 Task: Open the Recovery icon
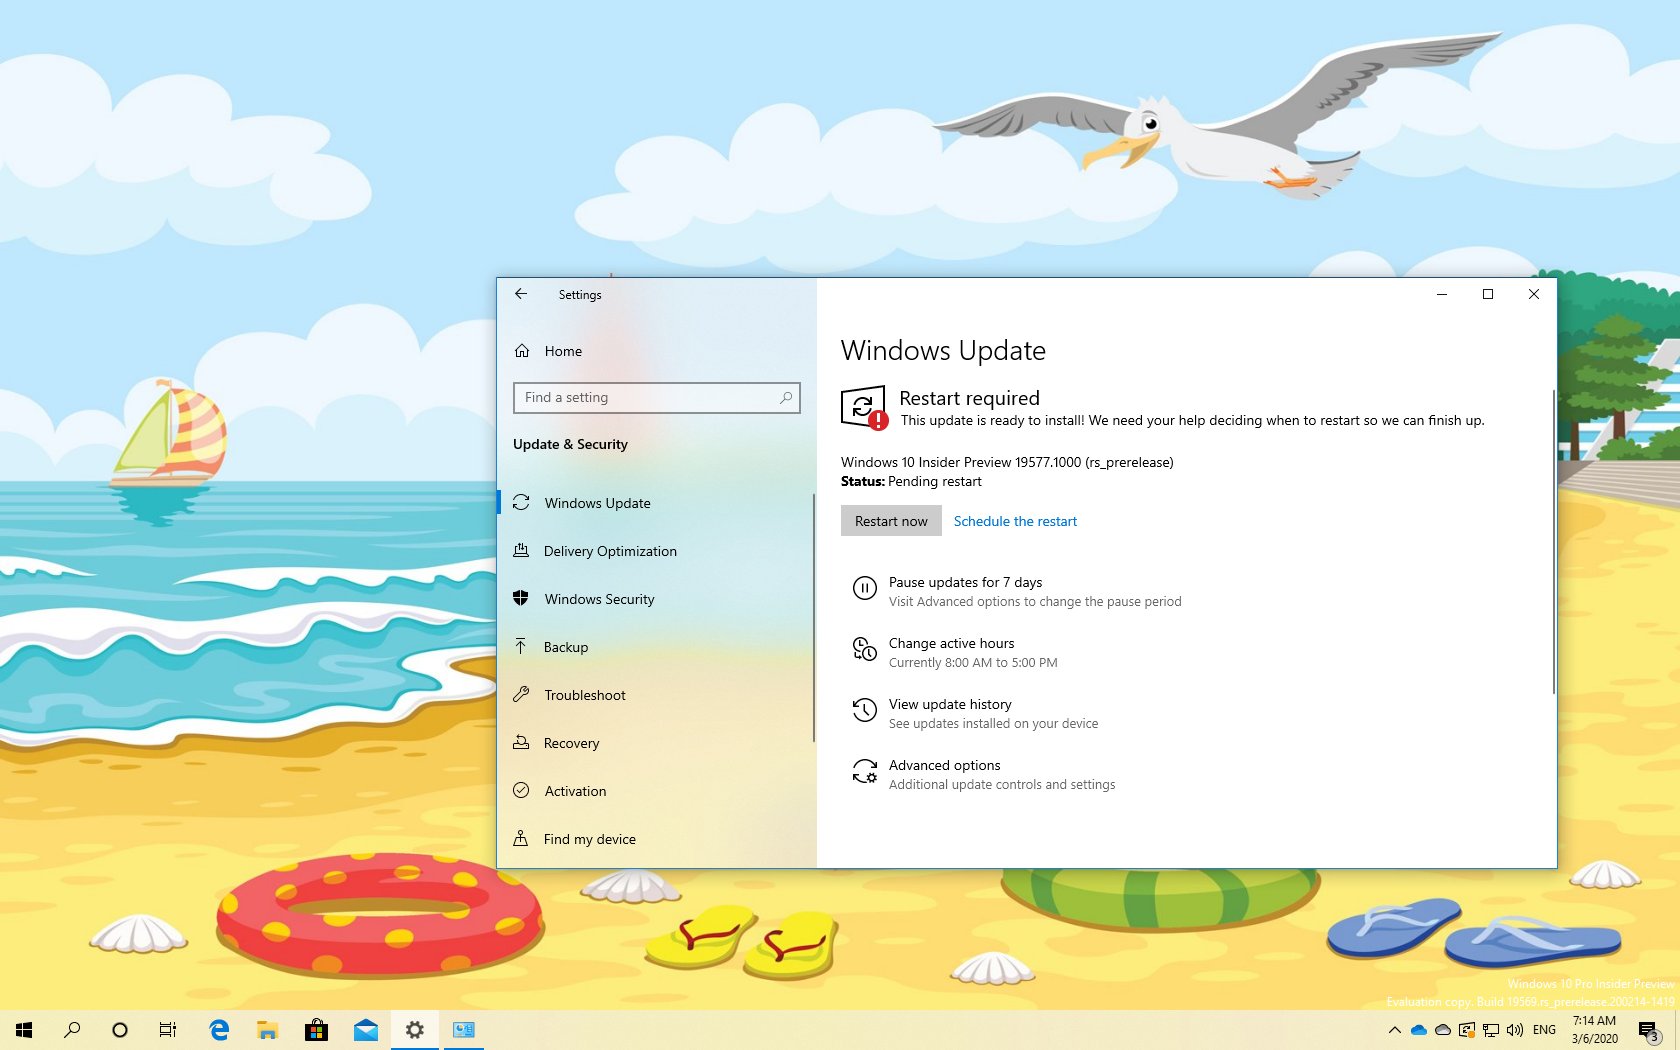click(521, 743)
